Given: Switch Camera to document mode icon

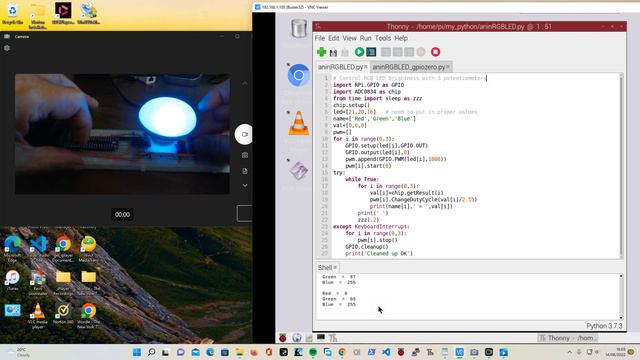Looking at the screenshot, I should [x=244, y=171].
